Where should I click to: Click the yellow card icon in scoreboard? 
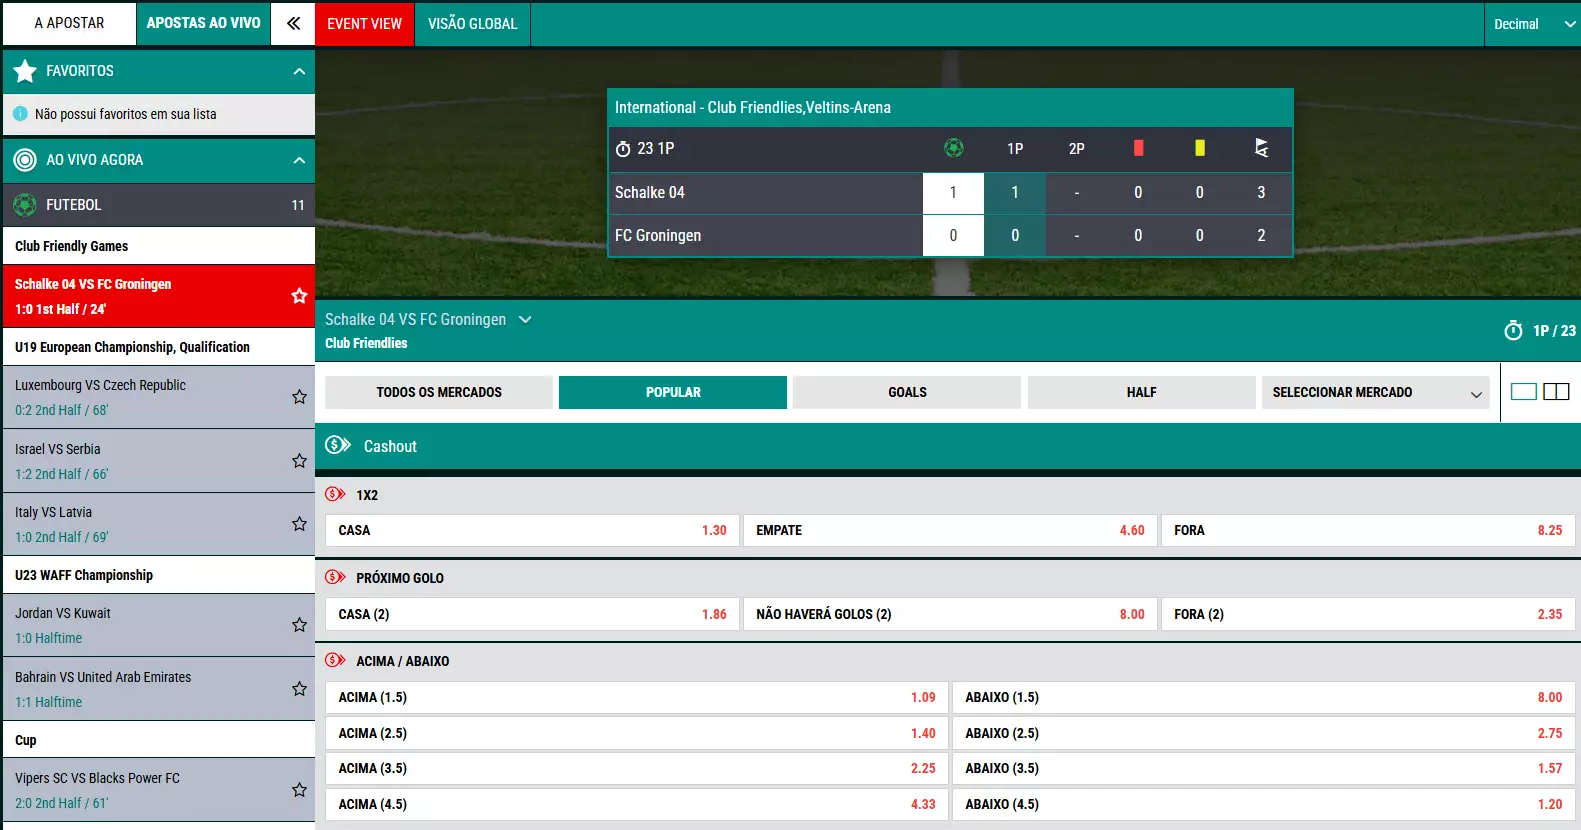click(1199, 148)
